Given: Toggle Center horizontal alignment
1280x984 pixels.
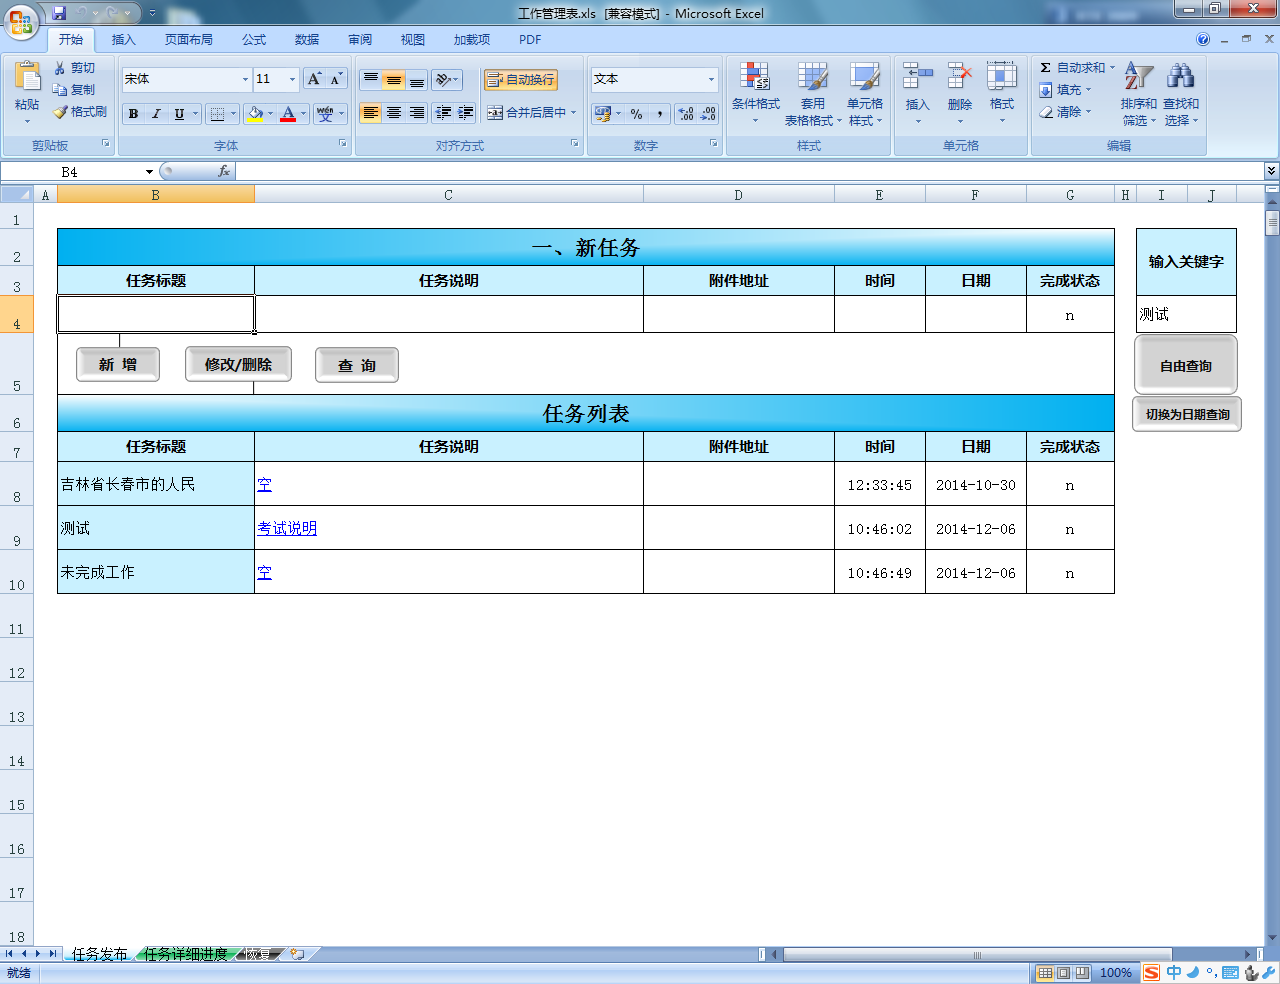Looking at the screenshot, I should click(394, 113).
